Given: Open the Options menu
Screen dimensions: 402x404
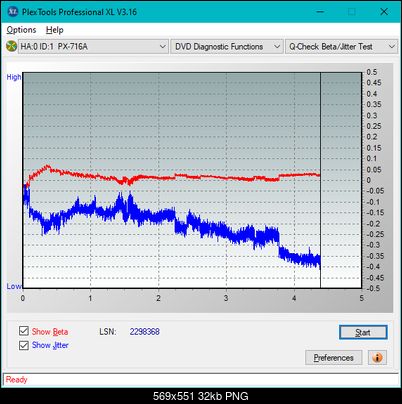Looking at the screenshot, I should coord(21,30).
